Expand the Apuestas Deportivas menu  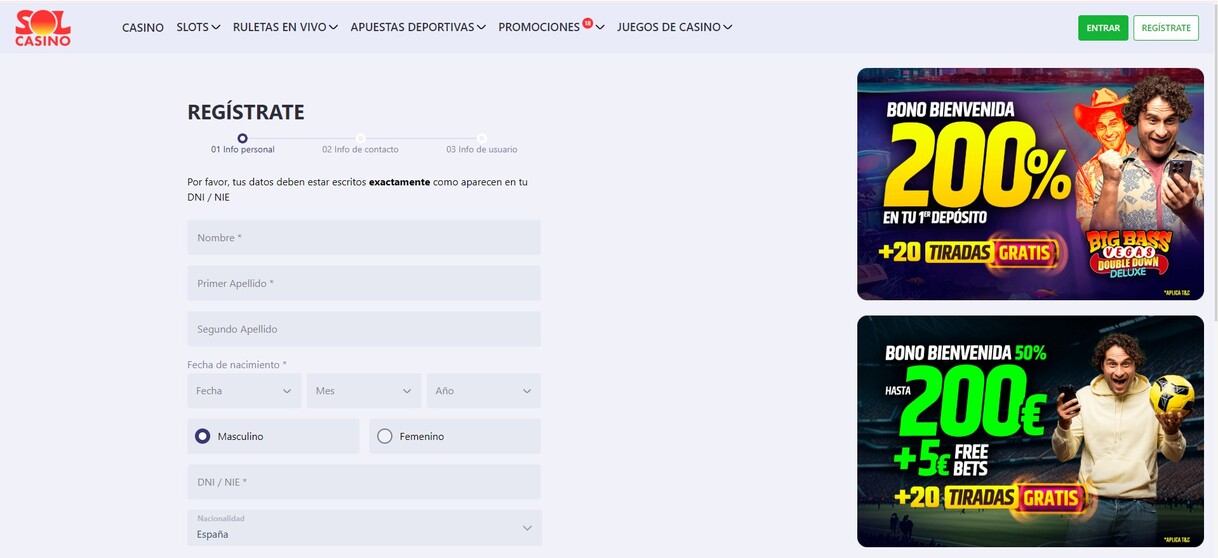418,27
